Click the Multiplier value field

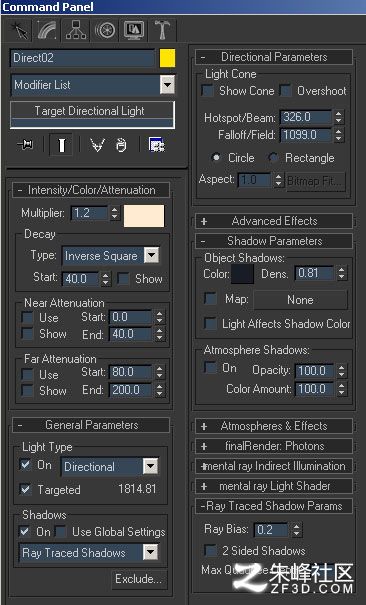89,213
